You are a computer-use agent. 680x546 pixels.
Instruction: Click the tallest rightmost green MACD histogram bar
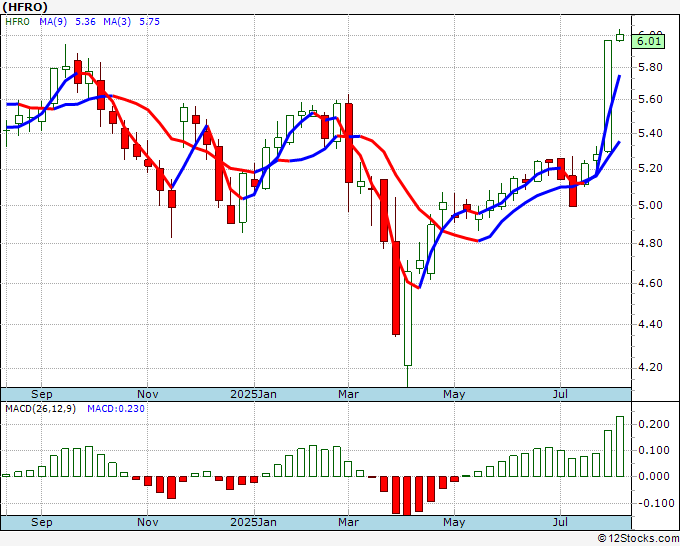tap(620, 446)
